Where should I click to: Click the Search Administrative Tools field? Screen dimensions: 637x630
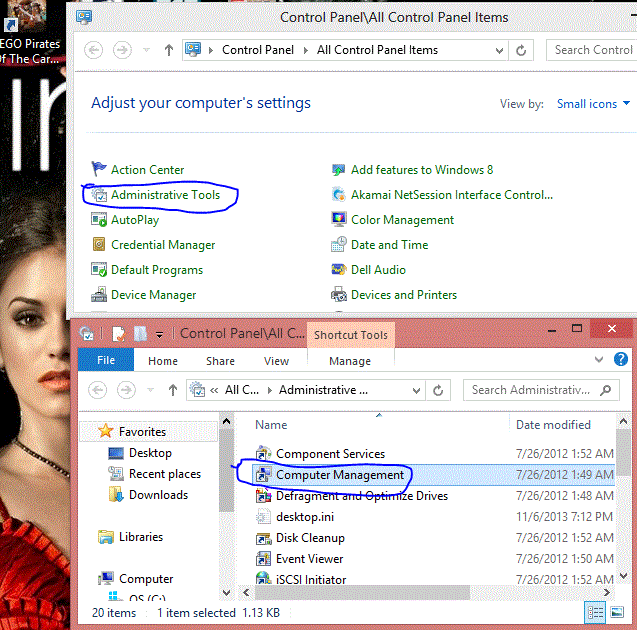[x=541, y=390]
